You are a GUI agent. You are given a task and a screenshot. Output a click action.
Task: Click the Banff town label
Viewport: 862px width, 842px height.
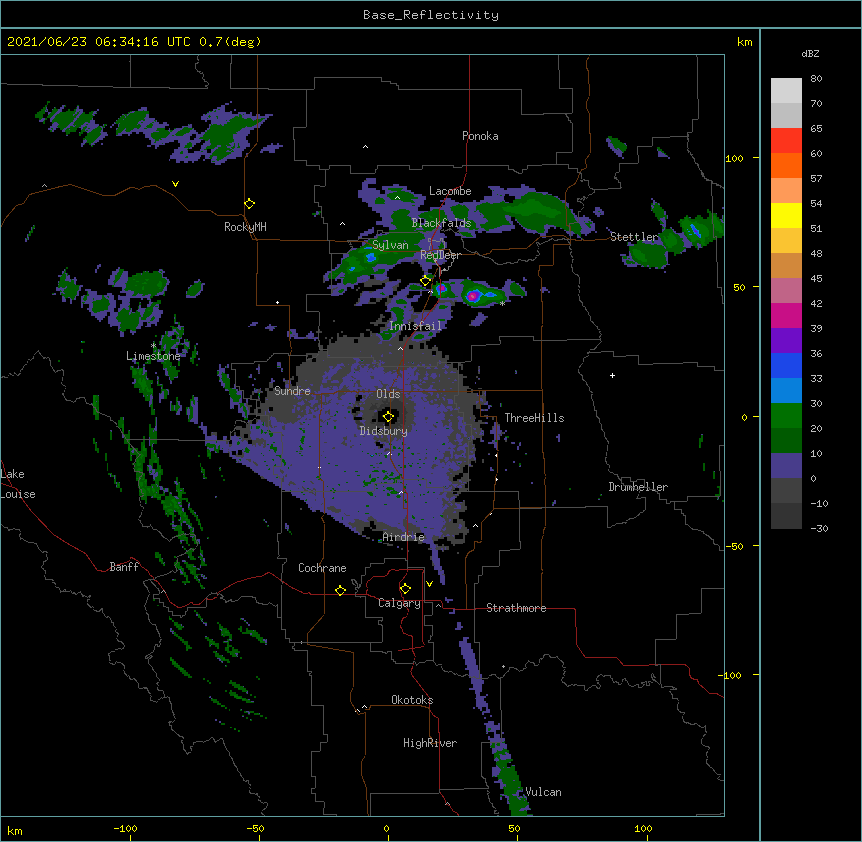click(124, 567)
